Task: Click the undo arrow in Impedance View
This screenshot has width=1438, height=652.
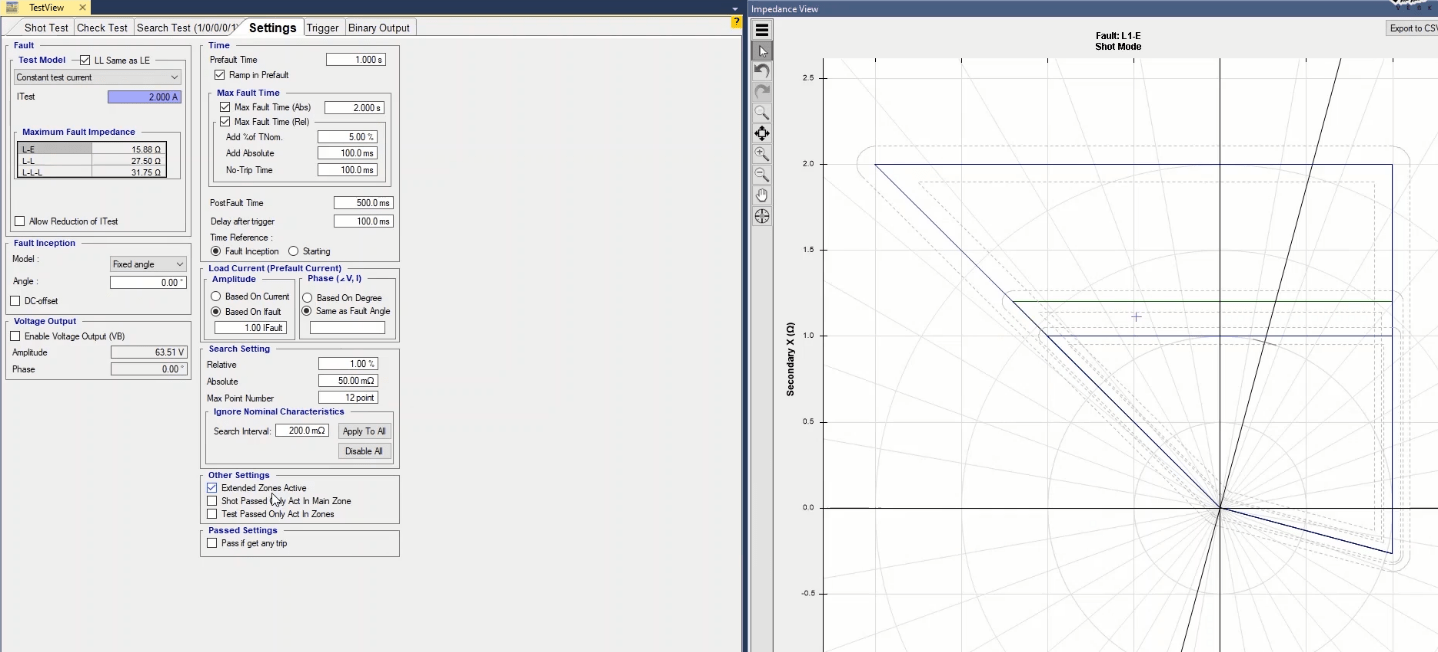Action: pyautogui.click(x=762, y=71)
